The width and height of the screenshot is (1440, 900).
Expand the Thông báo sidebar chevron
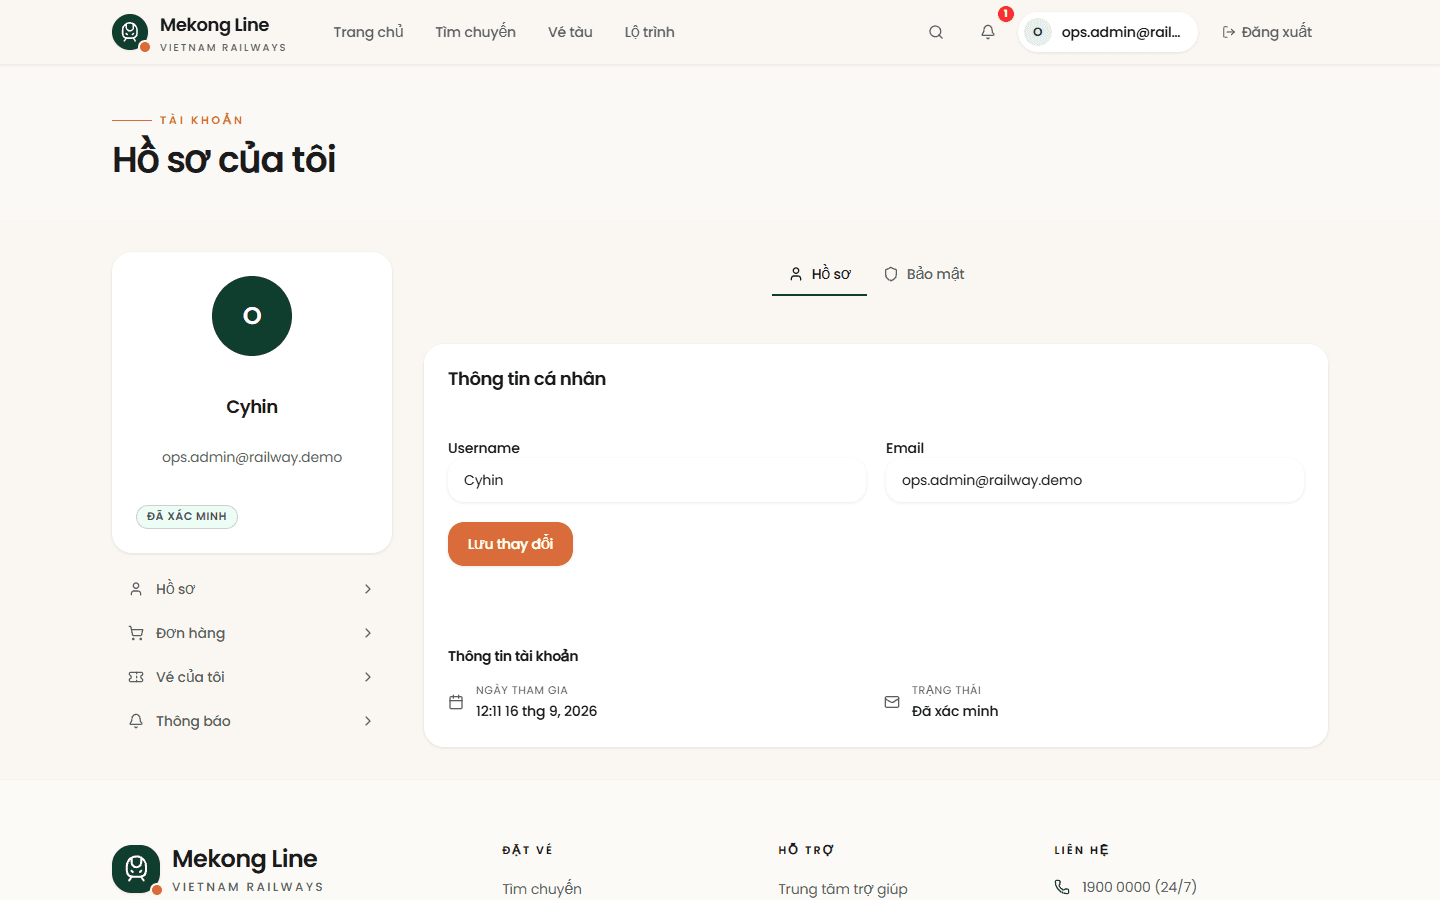368,721
